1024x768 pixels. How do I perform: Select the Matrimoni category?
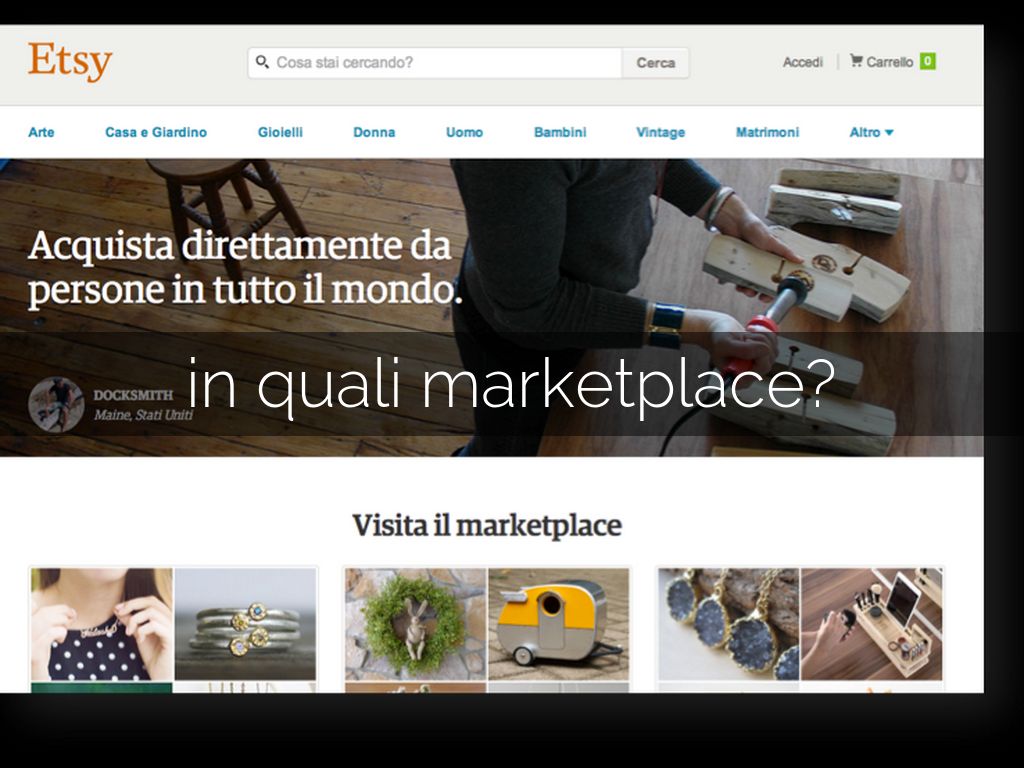pos(767,133)
